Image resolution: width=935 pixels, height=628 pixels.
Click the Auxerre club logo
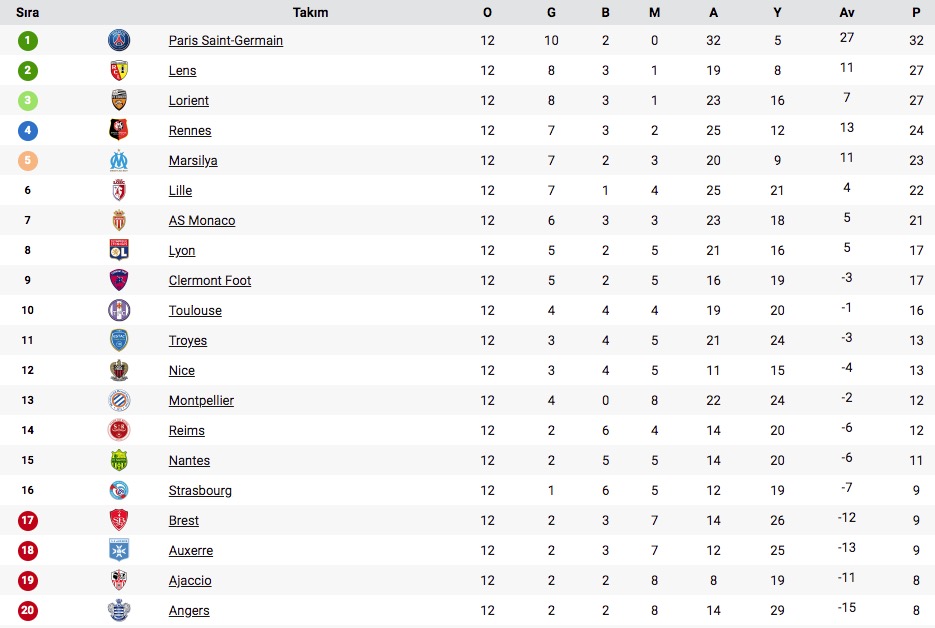coord(119,550)
